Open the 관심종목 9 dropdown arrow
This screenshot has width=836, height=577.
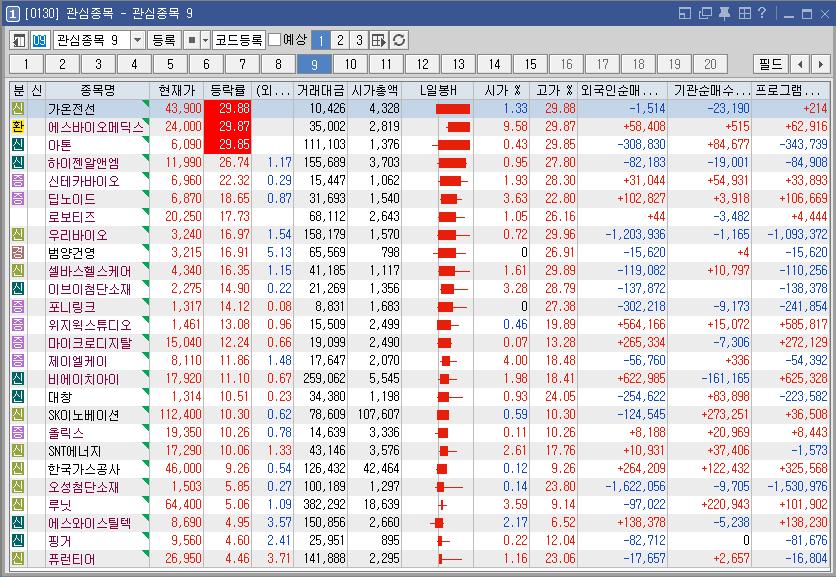138,40
